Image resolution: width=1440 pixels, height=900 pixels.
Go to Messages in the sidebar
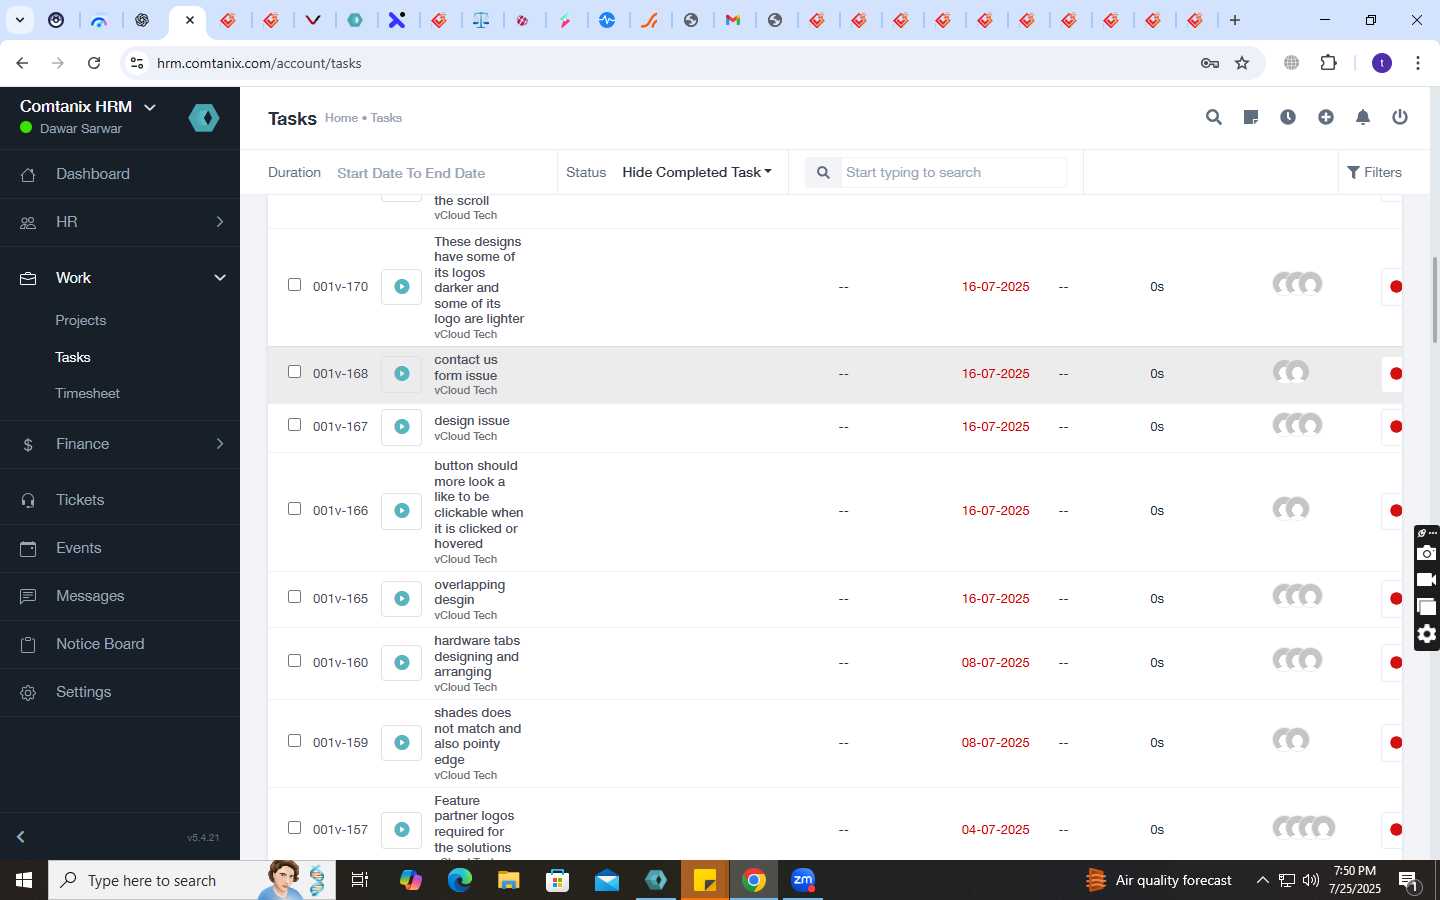coord(90,597)
